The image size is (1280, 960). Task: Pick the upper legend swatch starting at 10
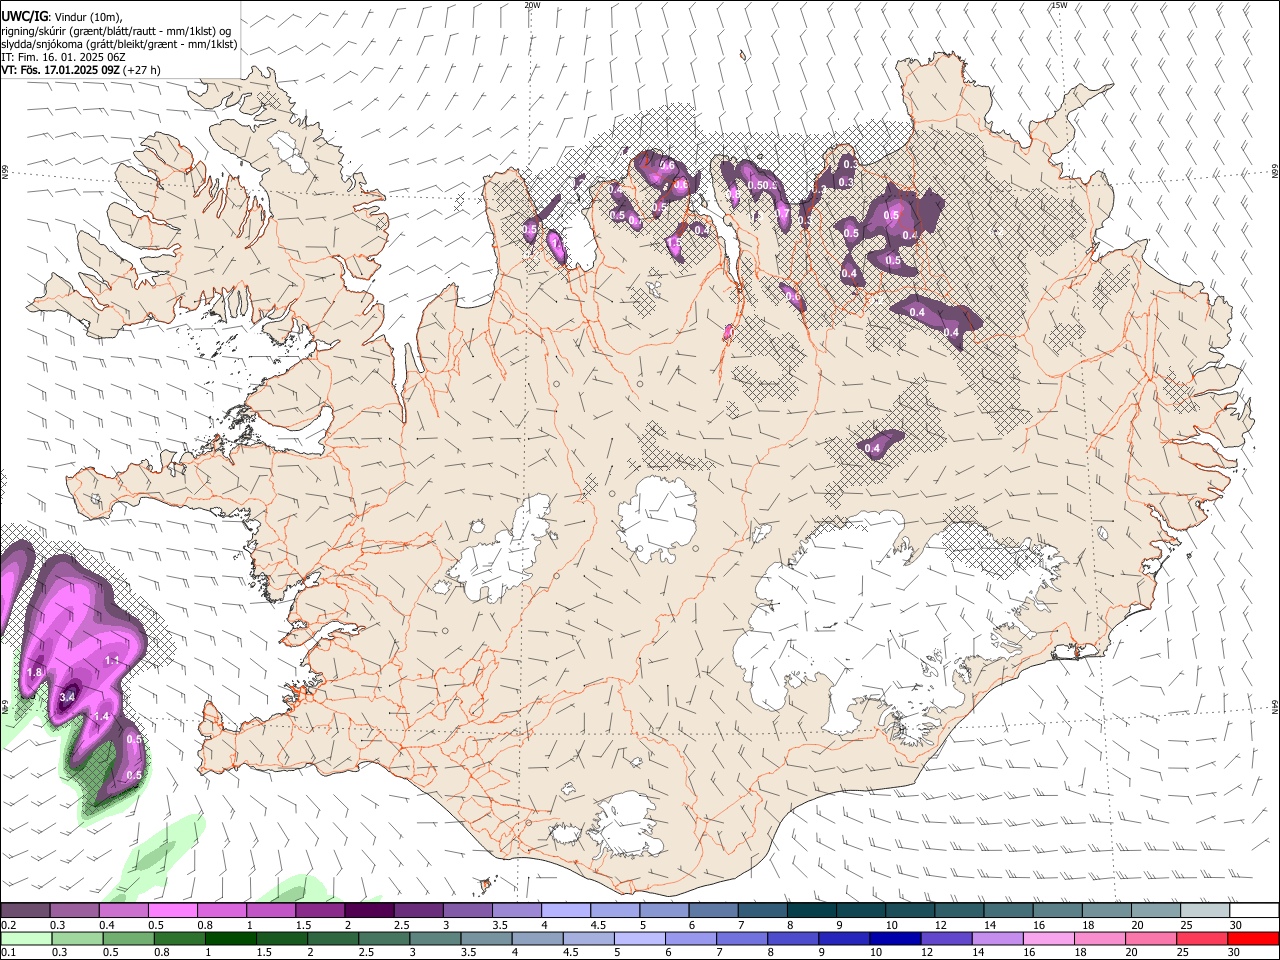coord(911,911)
